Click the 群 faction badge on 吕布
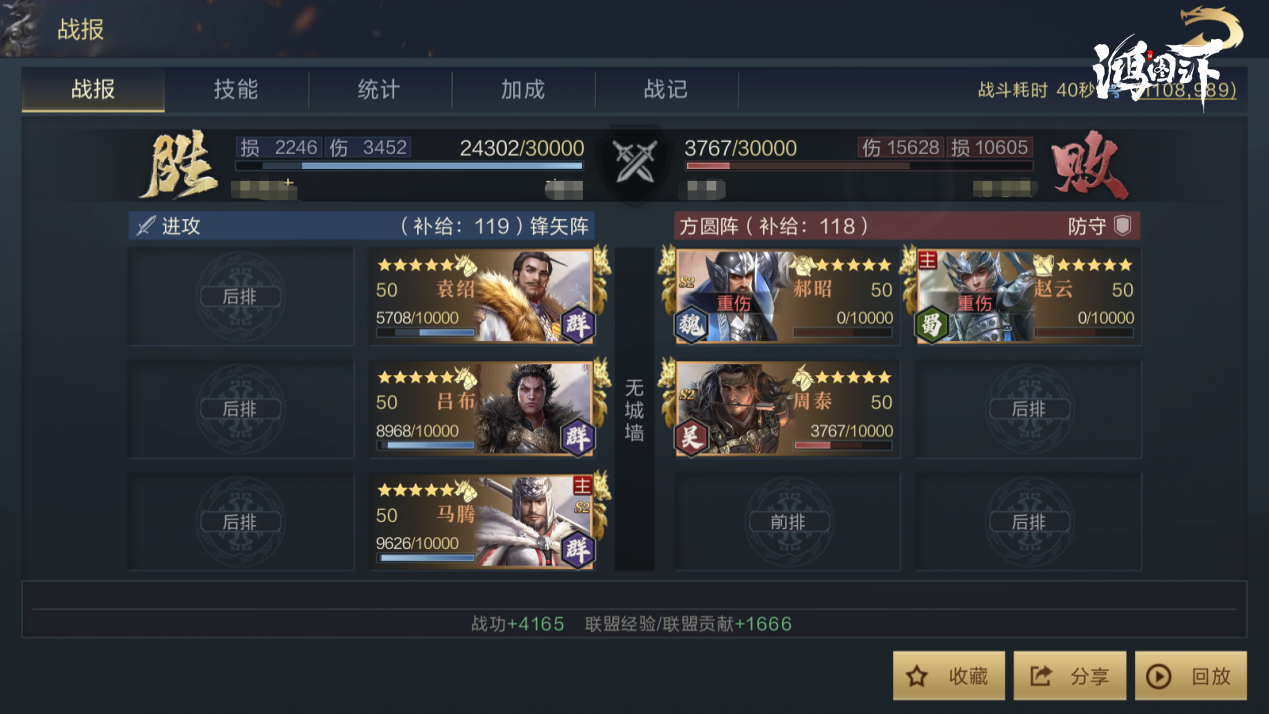Viewport: 1269px width, 714px height. click(577, 436)
